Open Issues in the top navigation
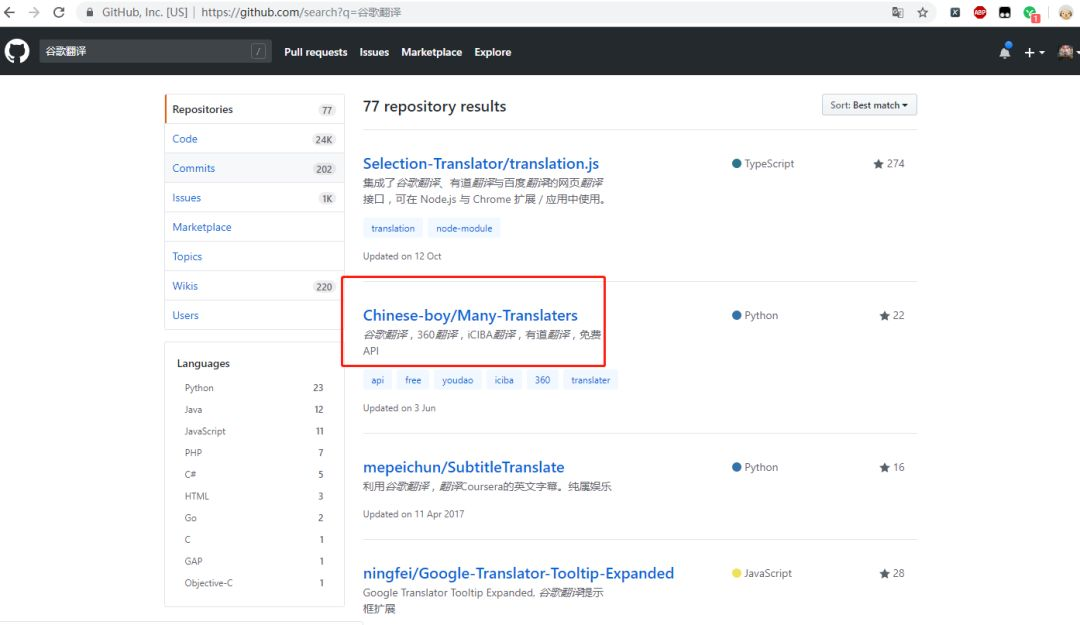The width and height of the screenshot is (1080, 625). [x=374, y=52]
